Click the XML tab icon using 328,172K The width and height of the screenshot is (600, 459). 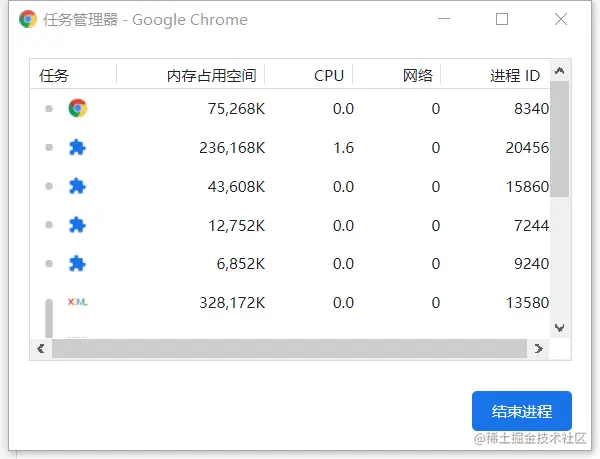click(x=78, y=302)
